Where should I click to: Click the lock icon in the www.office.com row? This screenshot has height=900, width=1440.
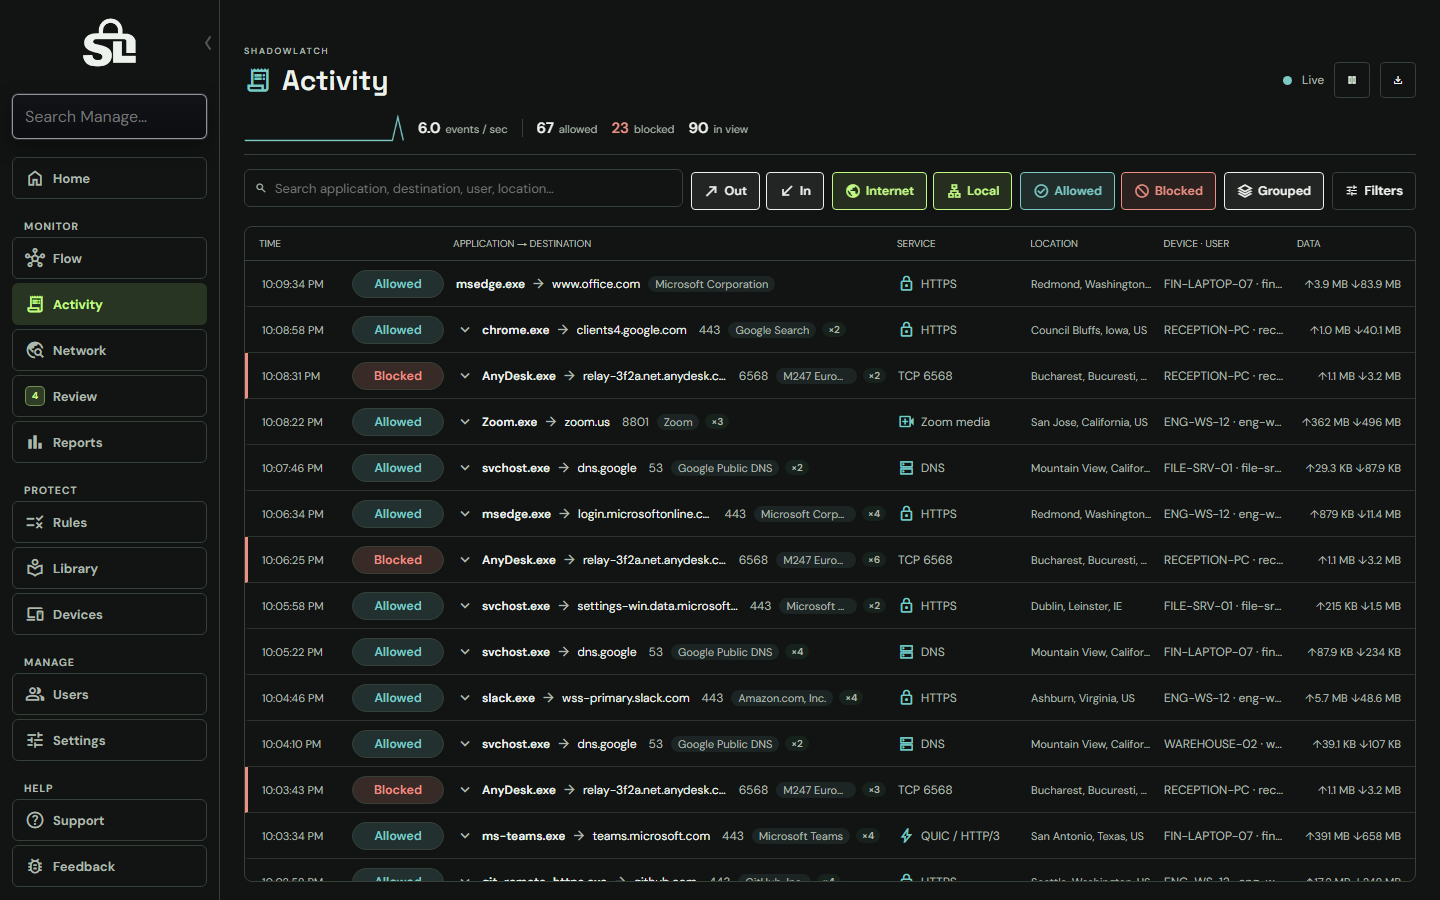(x=906, y=284)
